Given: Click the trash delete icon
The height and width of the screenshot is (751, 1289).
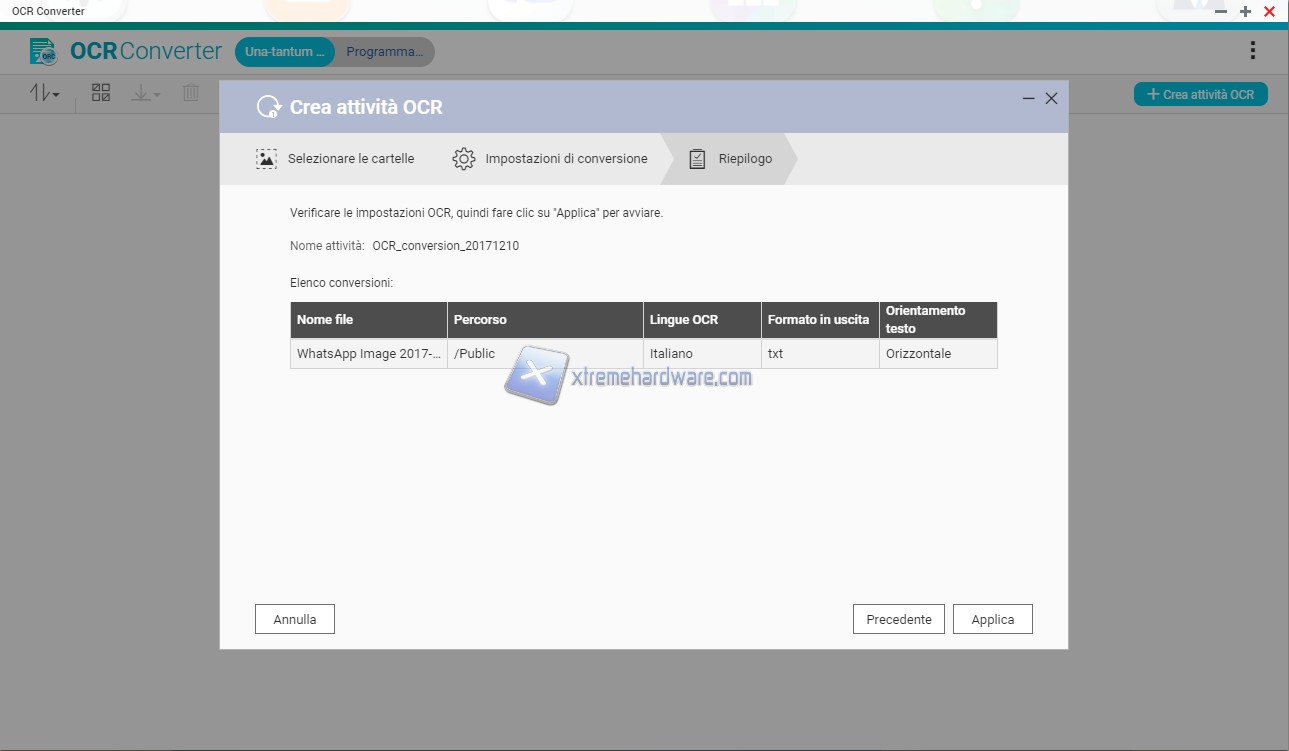Looking at the screenshot, I should 191,93.
